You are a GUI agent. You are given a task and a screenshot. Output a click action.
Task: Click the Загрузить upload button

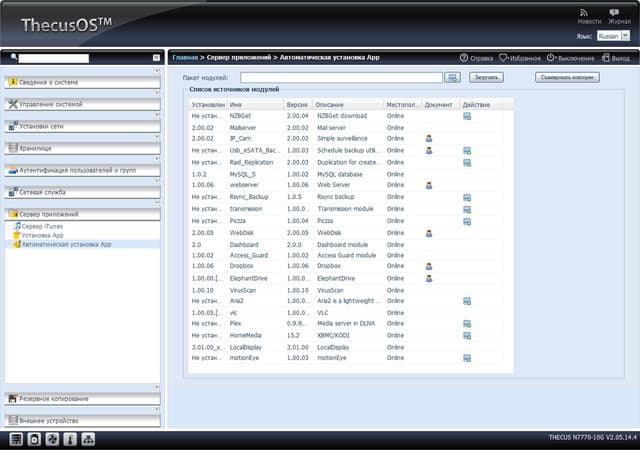click(x=486, y=77)
